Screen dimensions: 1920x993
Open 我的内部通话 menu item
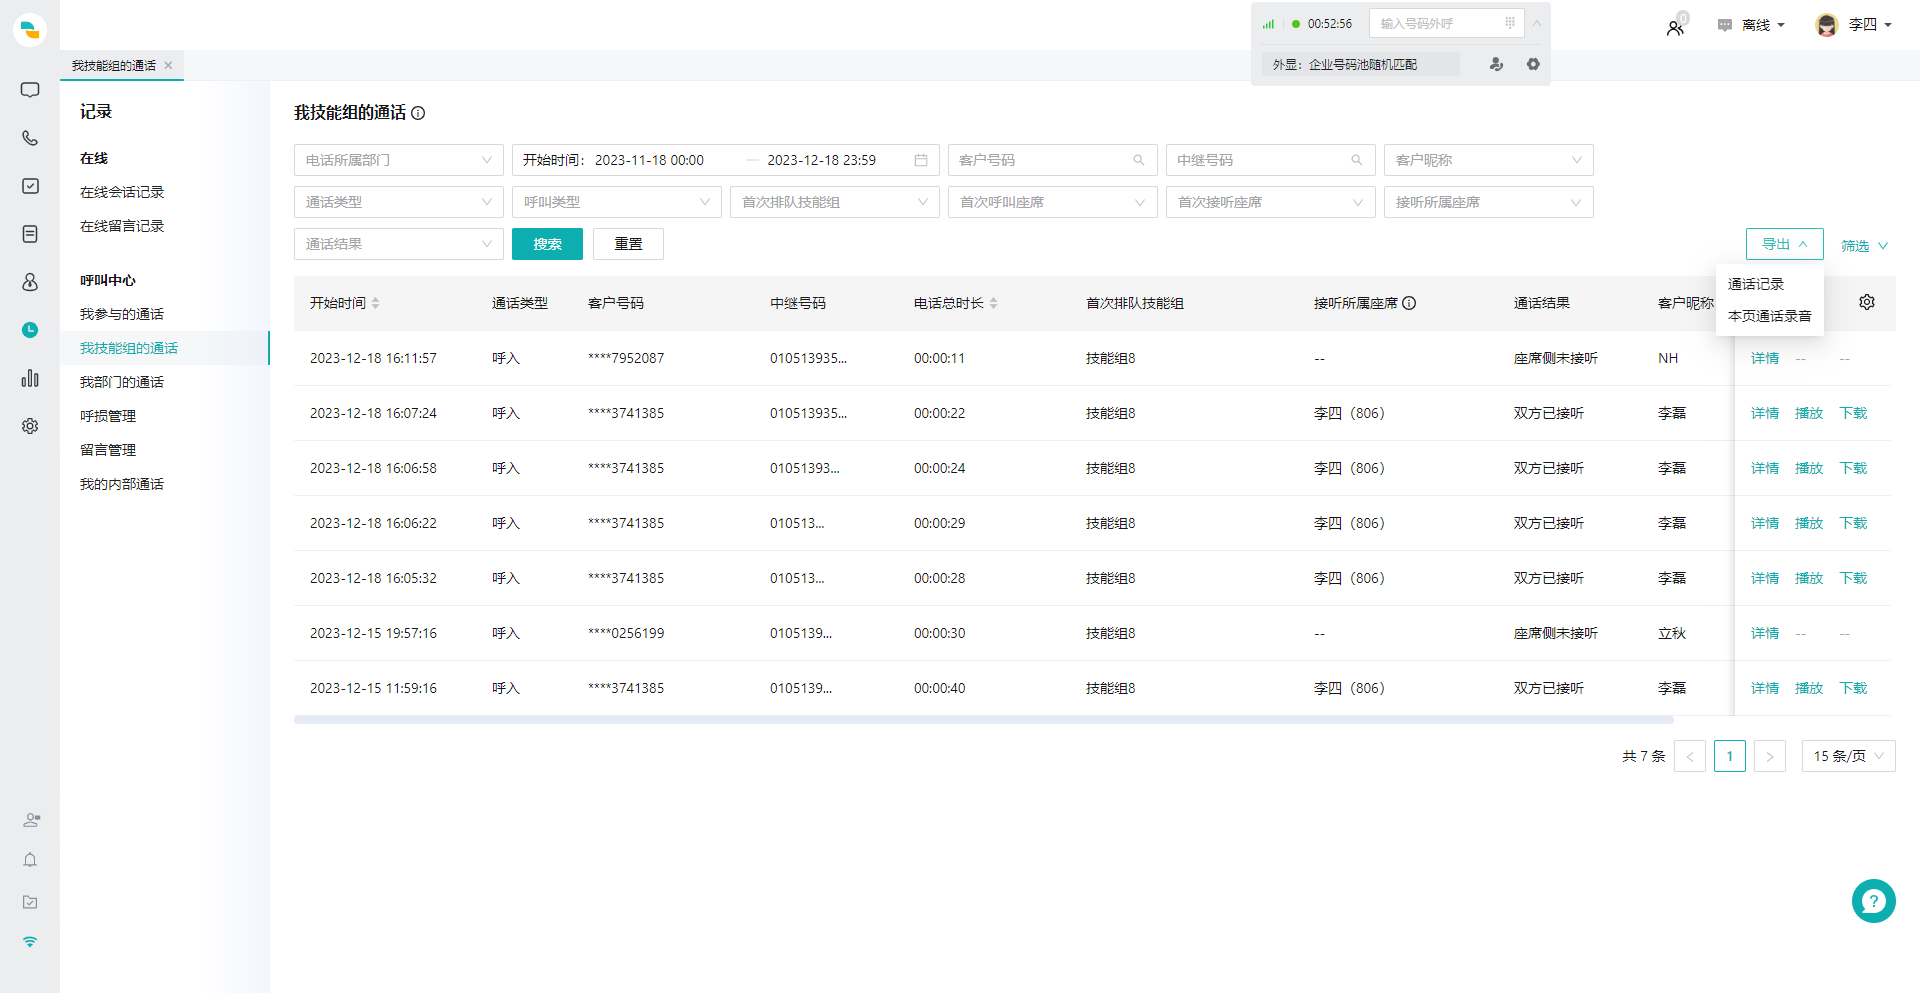click(122, 484)
